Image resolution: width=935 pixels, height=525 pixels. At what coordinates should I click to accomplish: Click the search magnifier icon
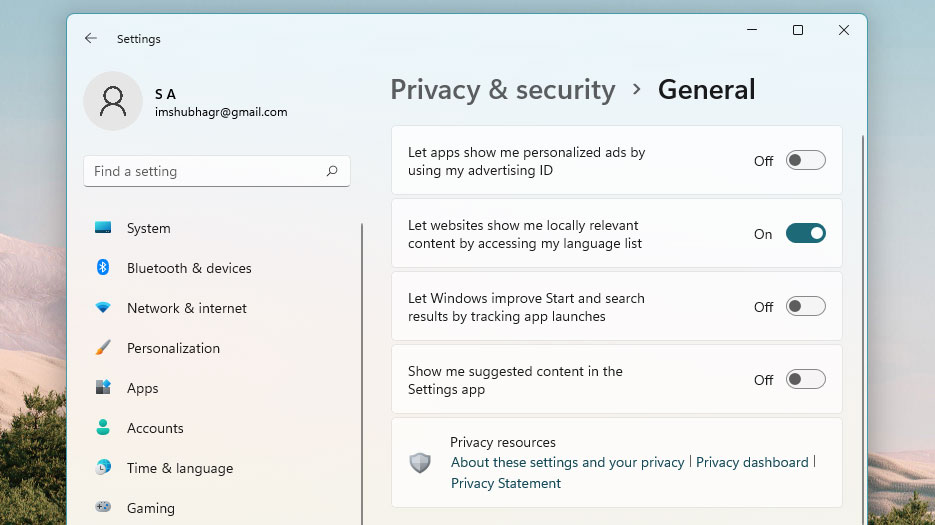(x=332, y=171)
